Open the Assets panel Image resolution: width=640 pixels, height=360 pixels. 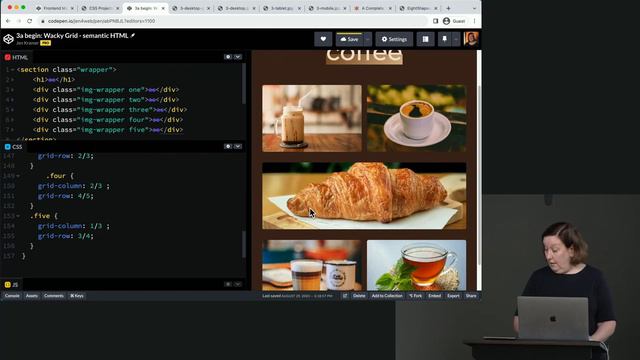pos(32,296)
